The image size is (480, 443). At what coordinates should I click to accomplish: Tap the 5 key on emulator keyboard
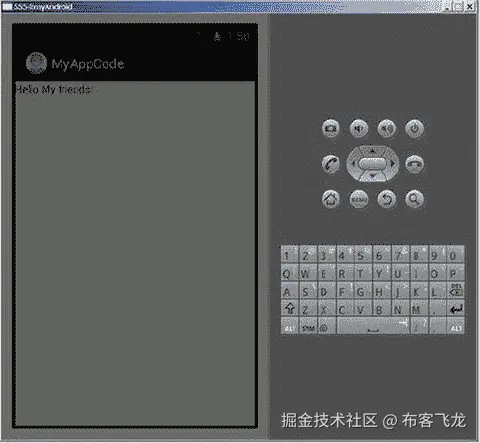(364, 255)
